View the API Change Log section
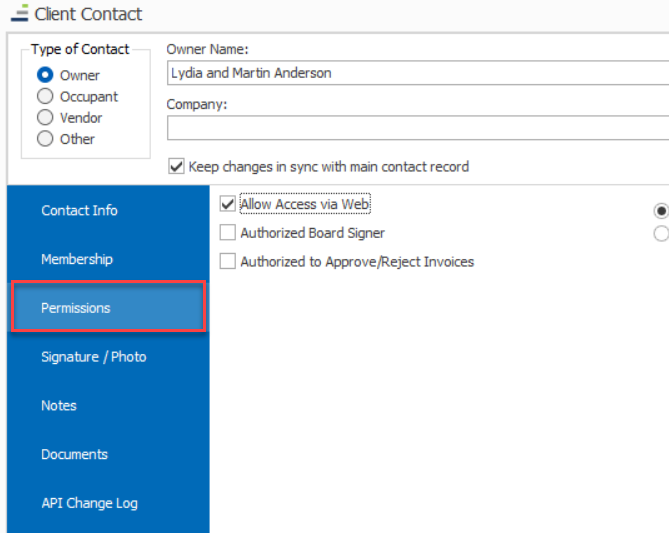669x533 pixels. pyautogui.click(x=108, y=503)
